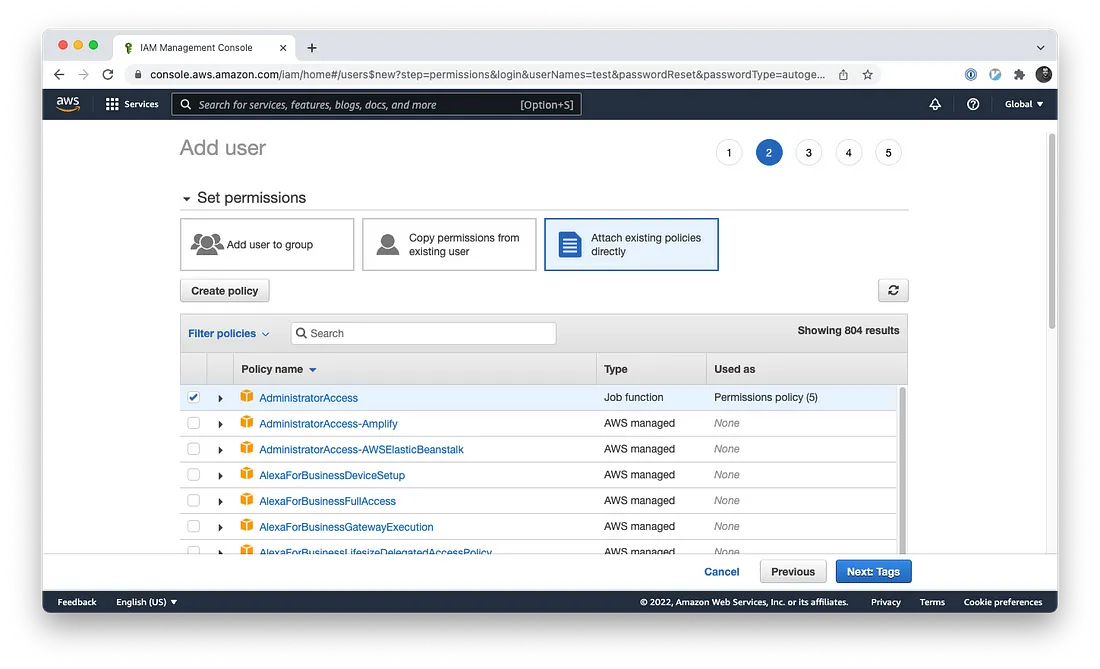Expand the AdministratorAccess-AWSElasticBeanstalk row details
Screen dimensions: 1100x669
[x=220, y=450]
